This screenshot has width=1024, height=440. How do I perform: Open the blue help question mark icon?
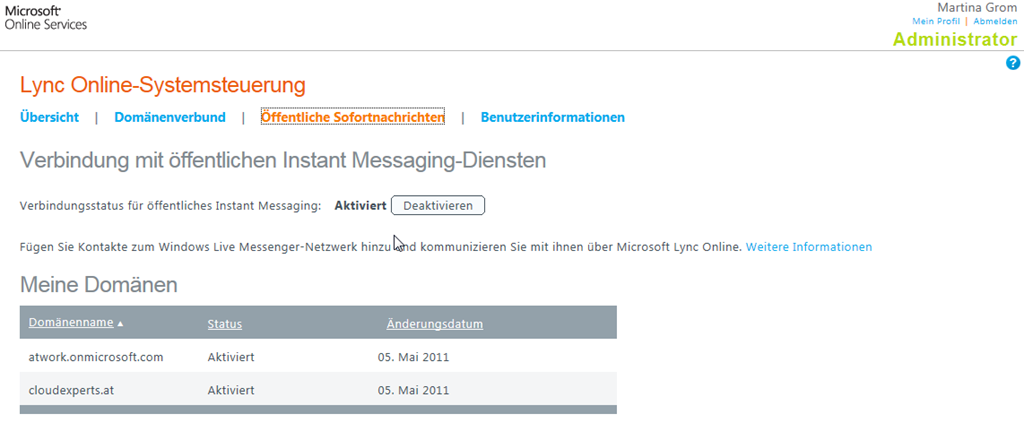[x=1013, y=63]
